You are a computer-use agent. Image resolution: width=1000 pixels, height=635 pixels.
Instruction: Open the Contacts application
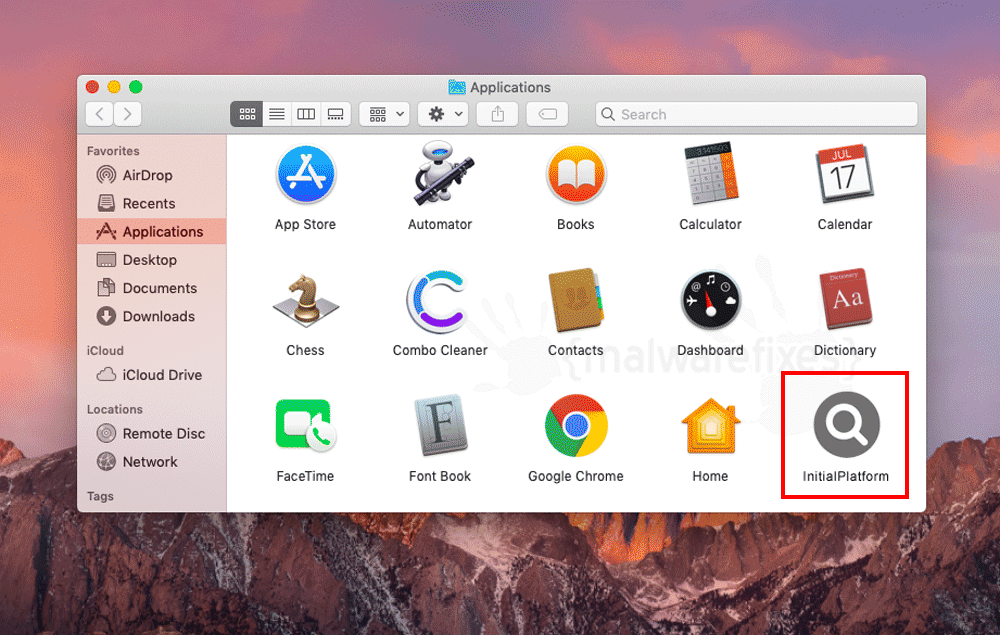tap(575, 300)
